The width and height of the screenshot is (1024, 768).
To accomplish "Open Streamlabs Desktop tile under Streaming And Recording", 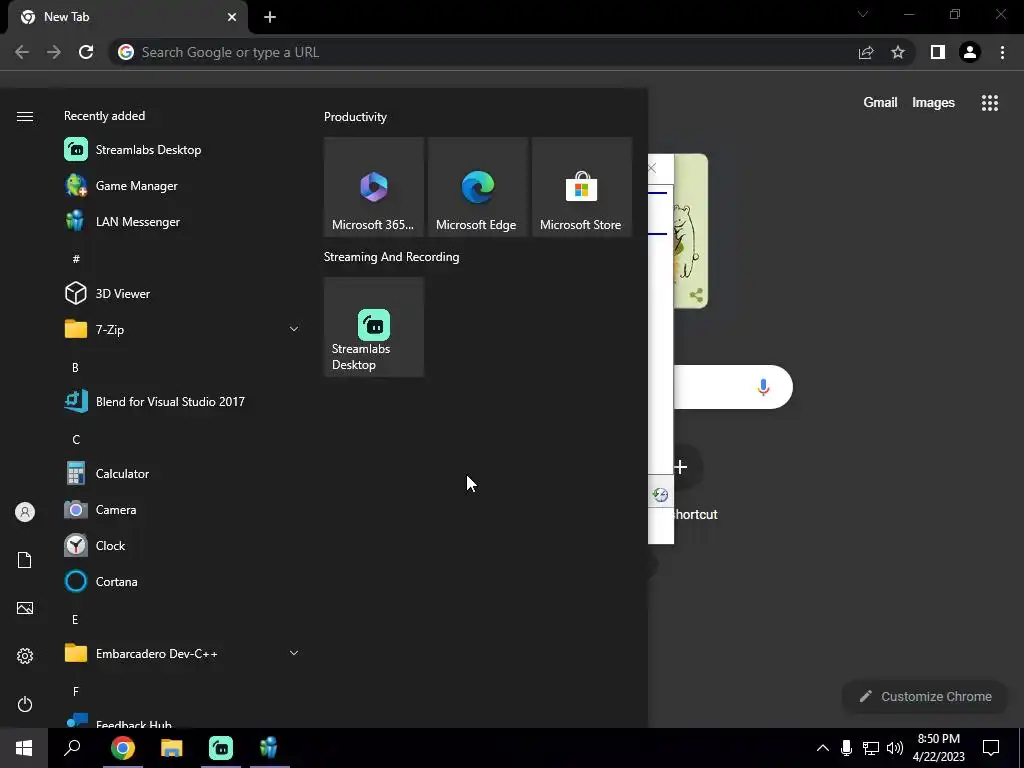I will [374, 327].
